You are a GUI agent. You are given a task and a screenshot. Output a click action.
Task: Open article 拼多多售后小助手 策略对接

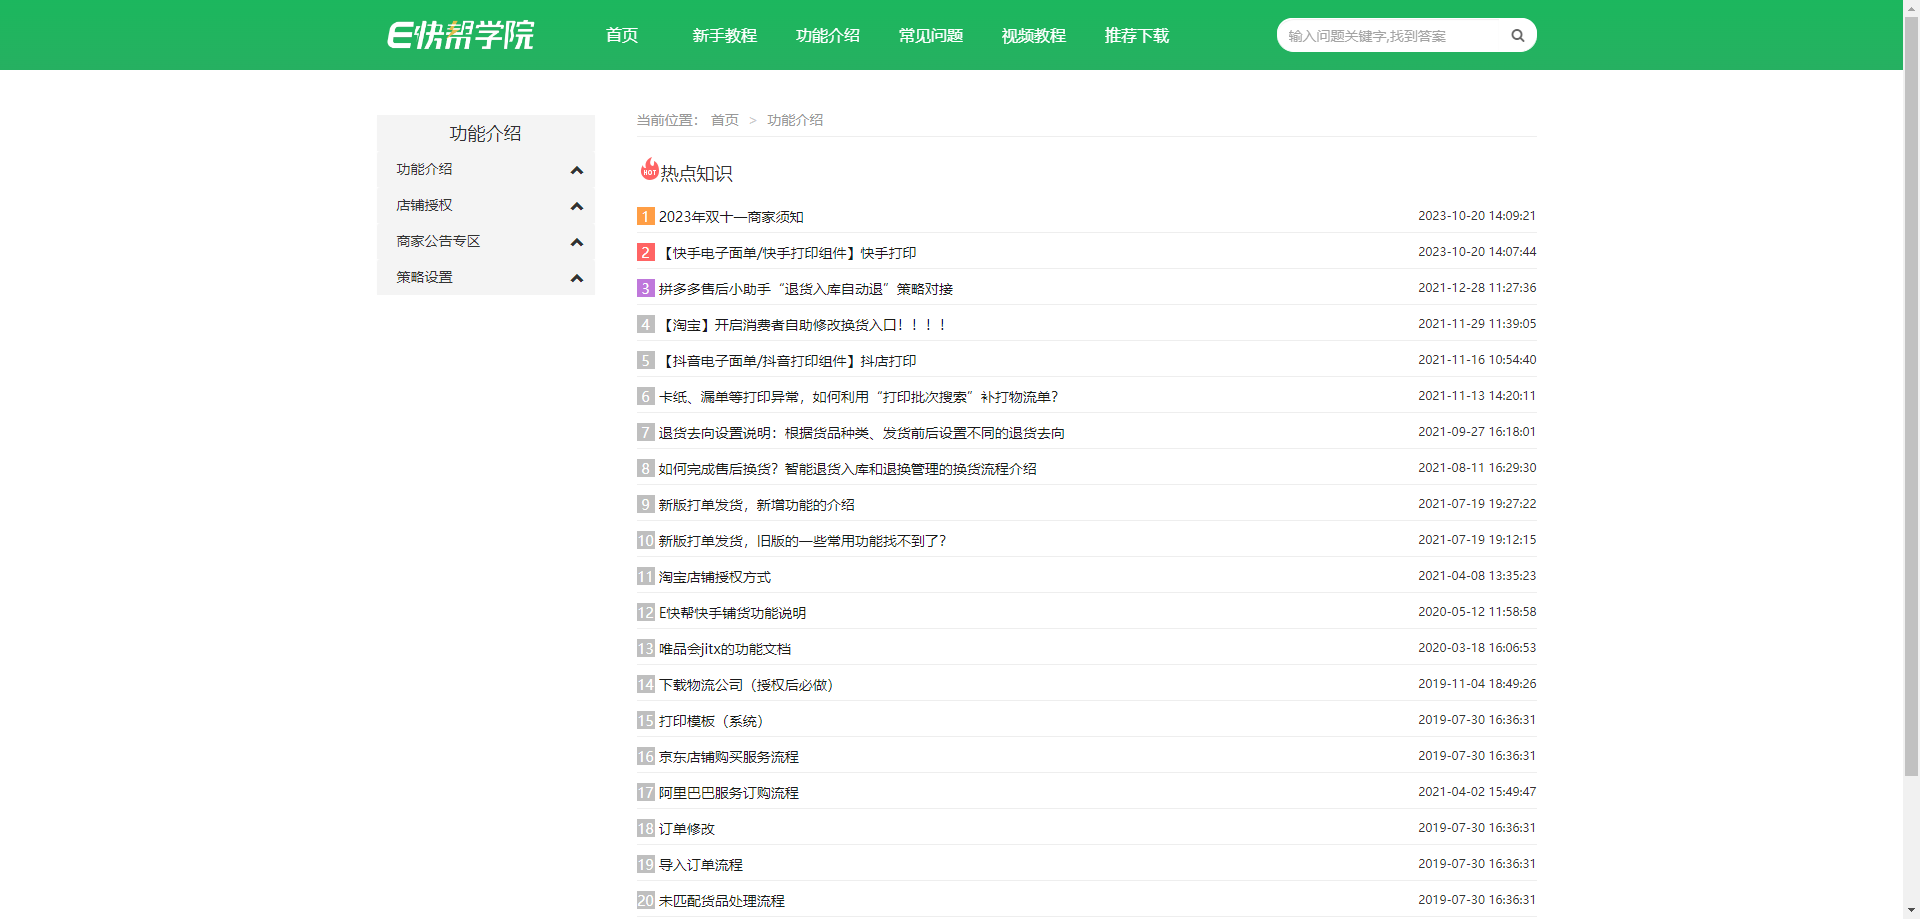point(806,289)
